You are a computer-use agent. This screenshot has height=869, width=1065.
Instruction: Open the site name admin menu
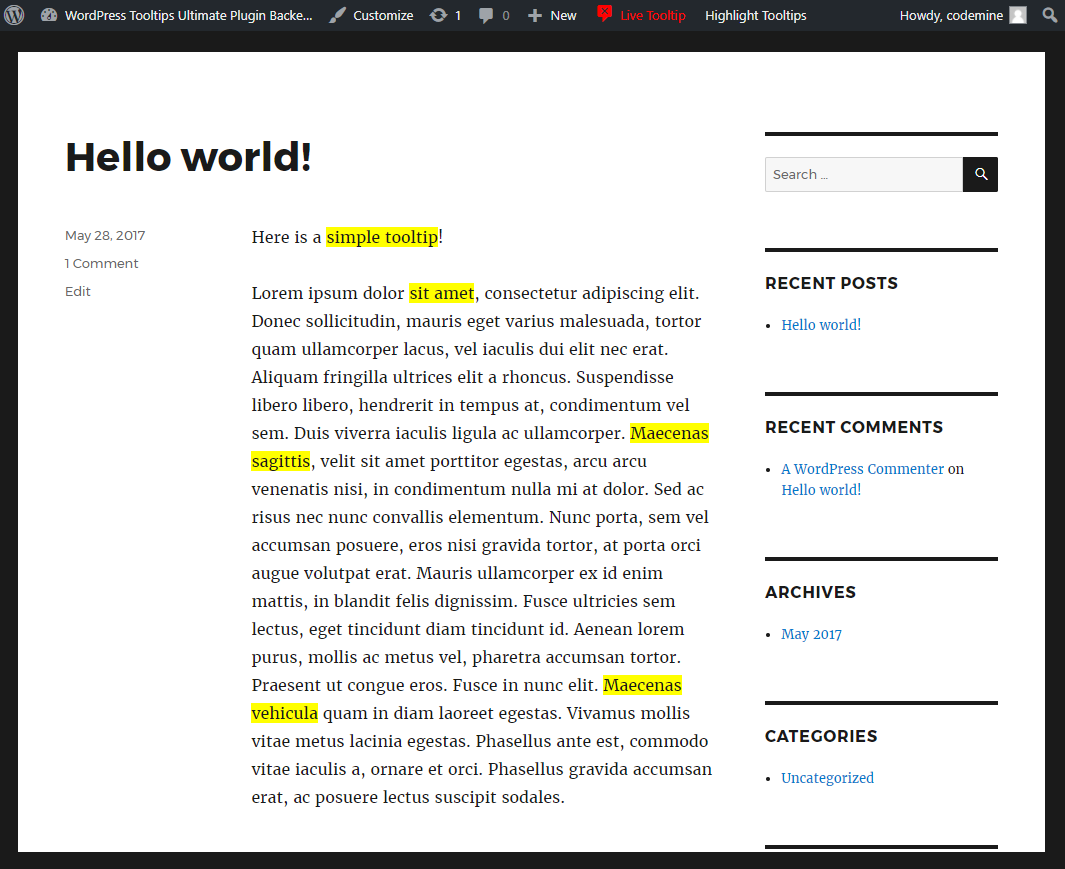coord(189,15)
